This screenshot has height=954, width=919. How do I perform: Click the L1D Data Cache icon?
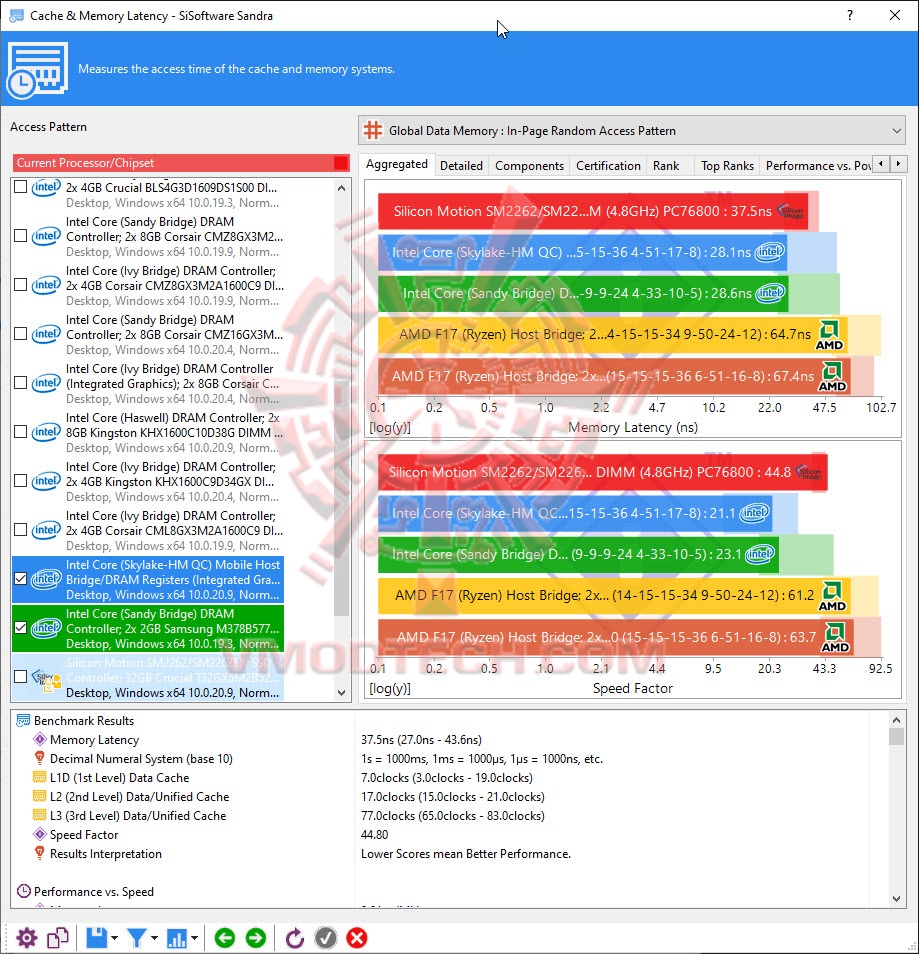pyautogui.click(x=40, y=777)
